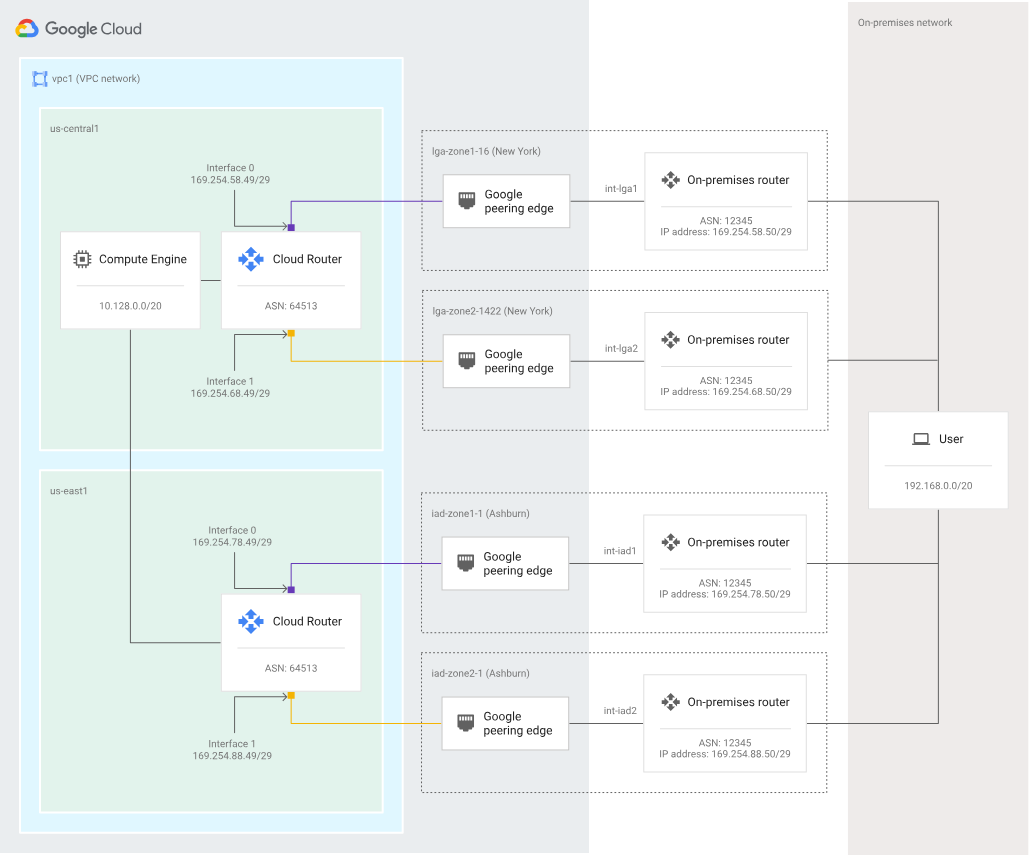Select the '192.168.0.0/20' user subnet
Screen dimensions: 1029x855
click(x=938, y=486)
